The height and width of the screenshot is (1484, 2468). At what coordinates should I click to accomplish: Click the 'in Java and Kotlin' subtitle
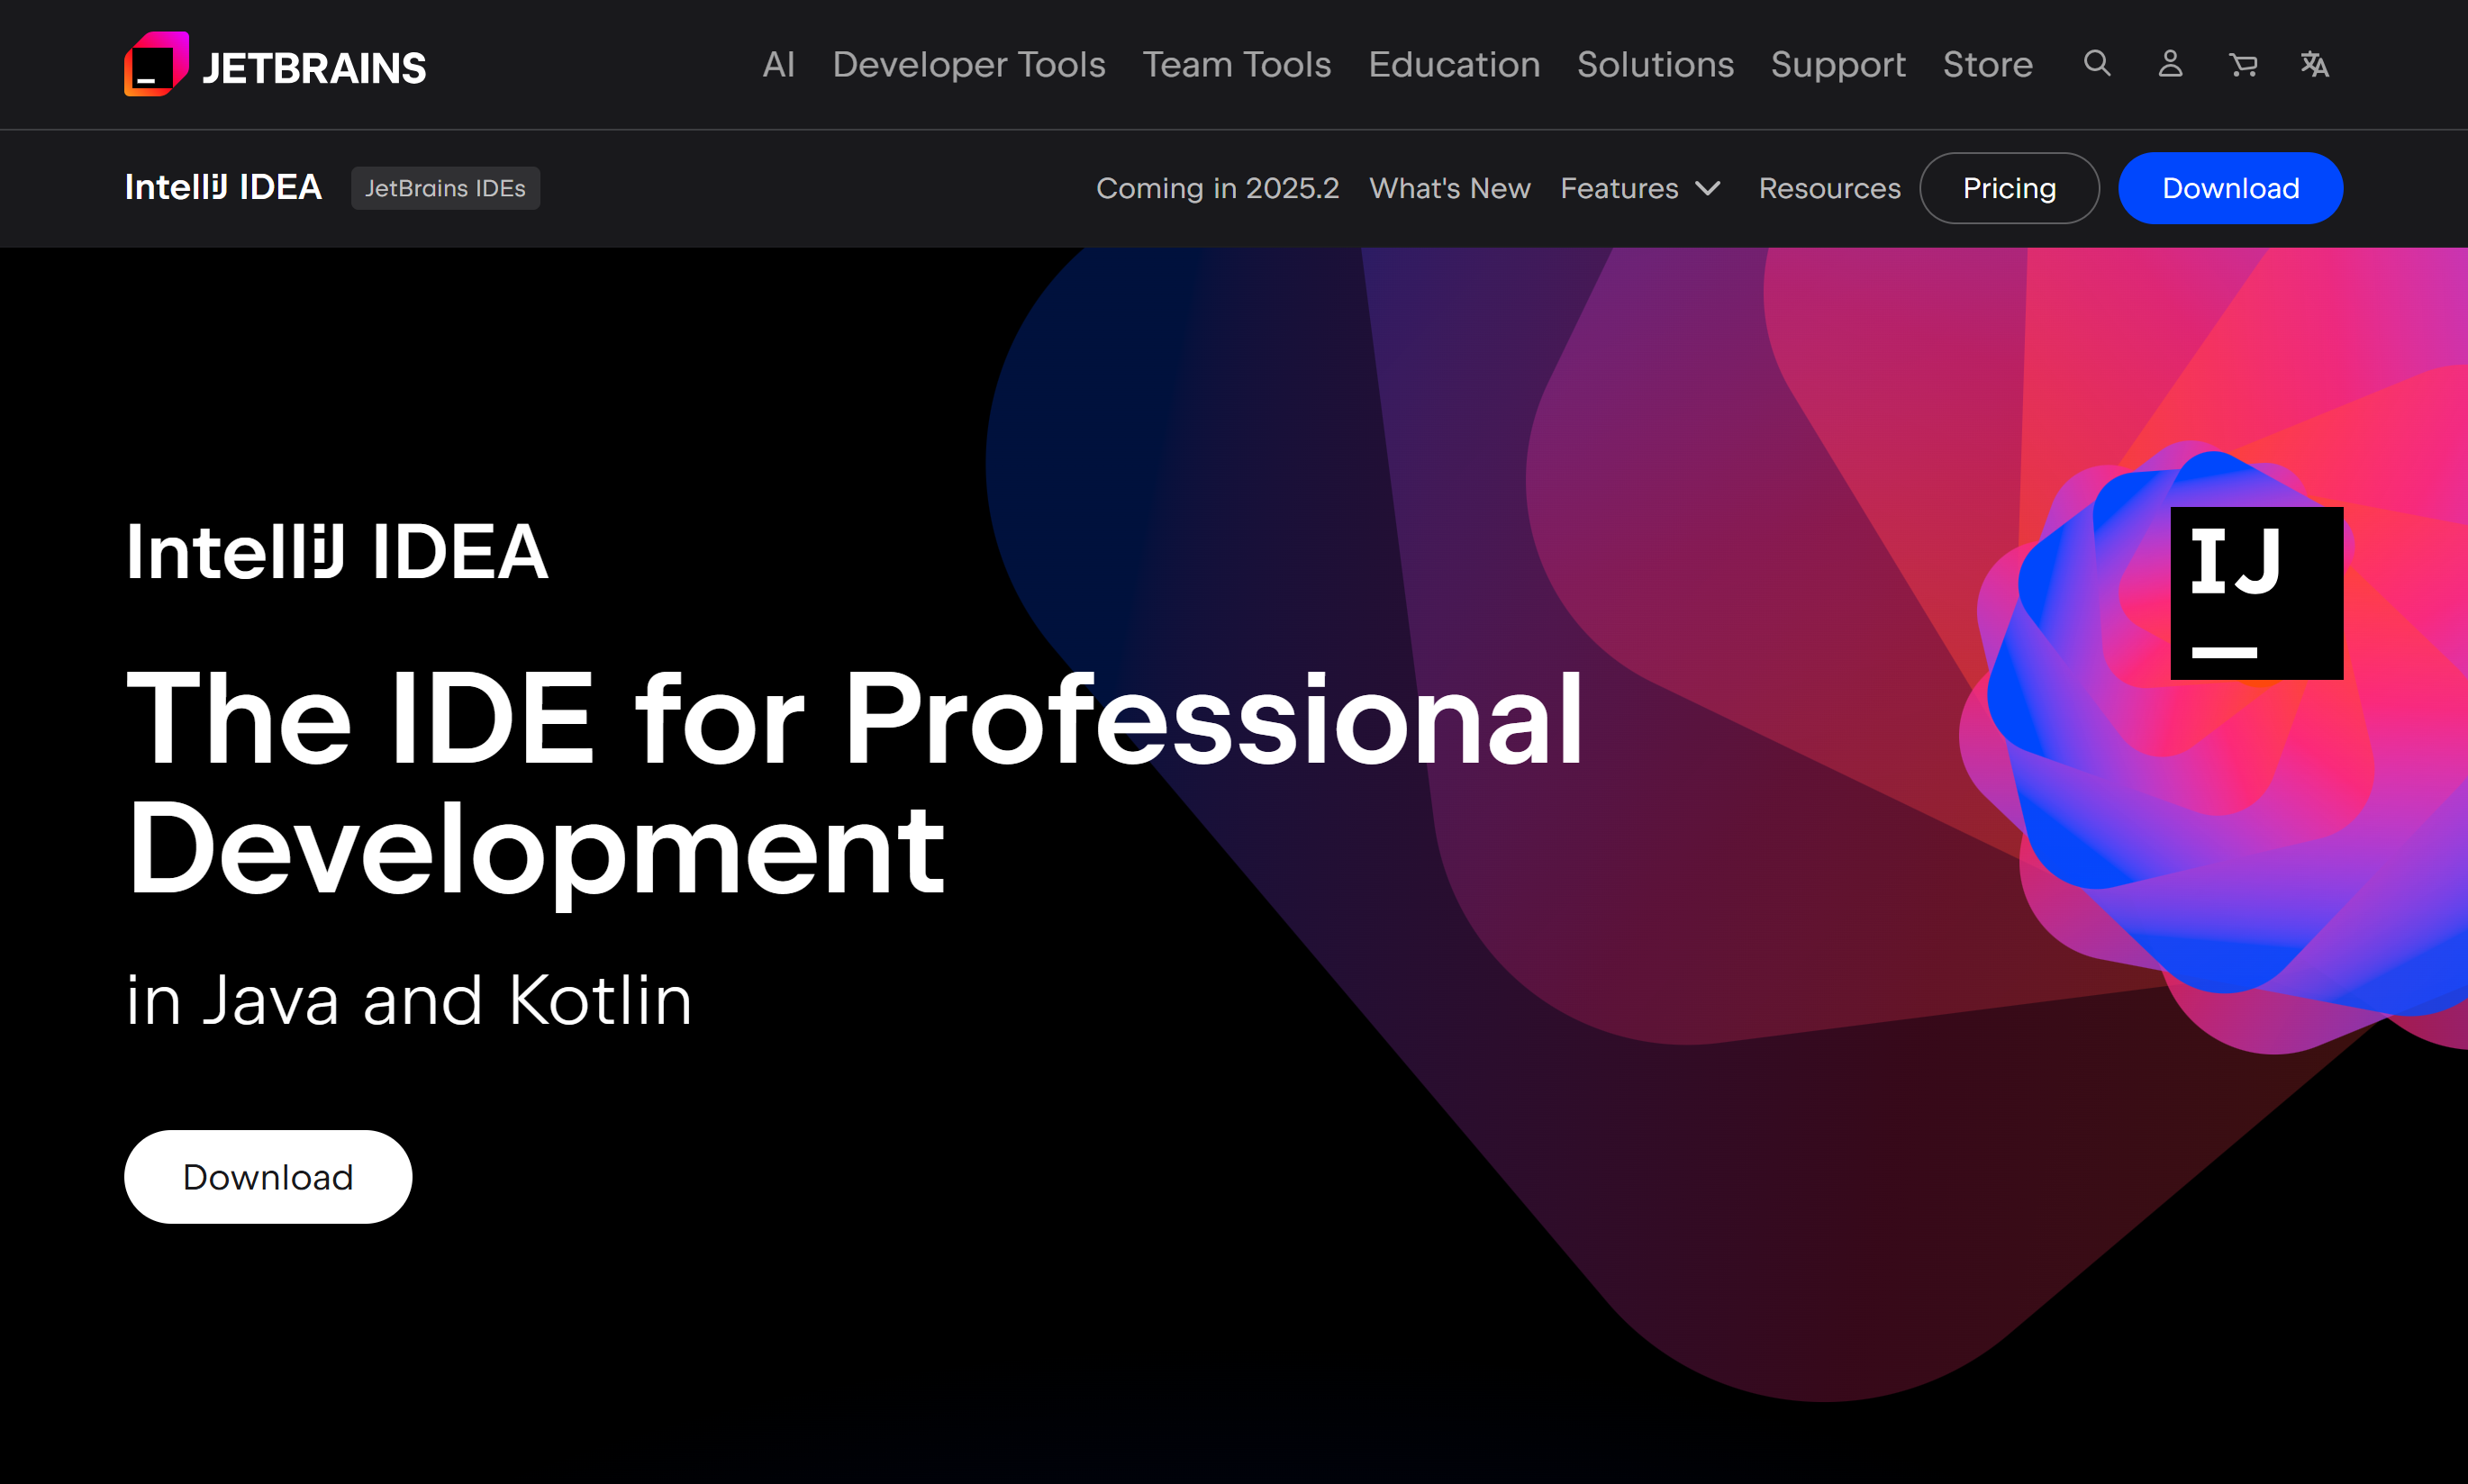[x=409, y=1000]
